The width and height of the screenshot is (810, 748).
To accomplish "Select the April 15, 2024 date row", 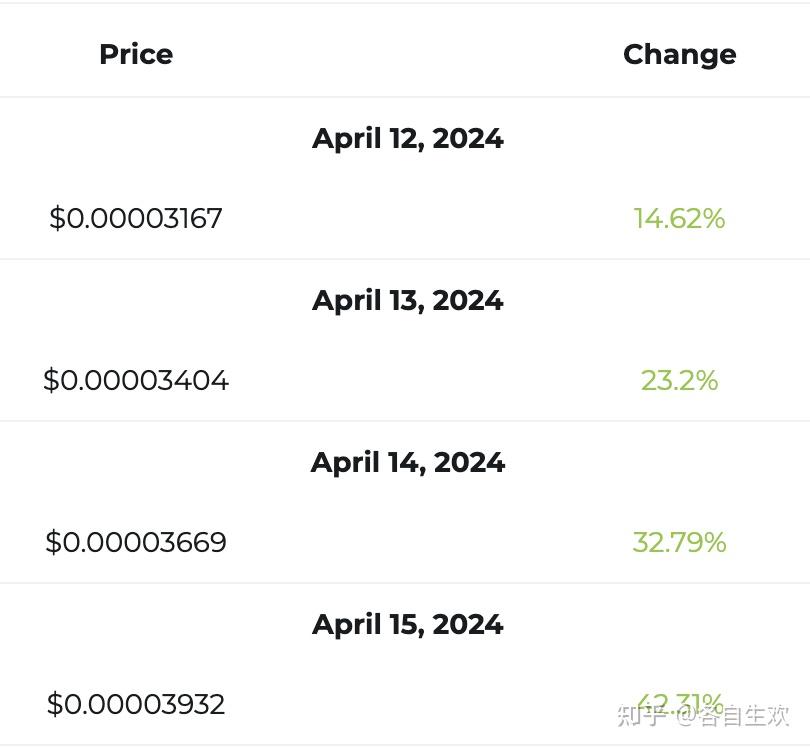I will pyautogui.click(x=407, y=624).
